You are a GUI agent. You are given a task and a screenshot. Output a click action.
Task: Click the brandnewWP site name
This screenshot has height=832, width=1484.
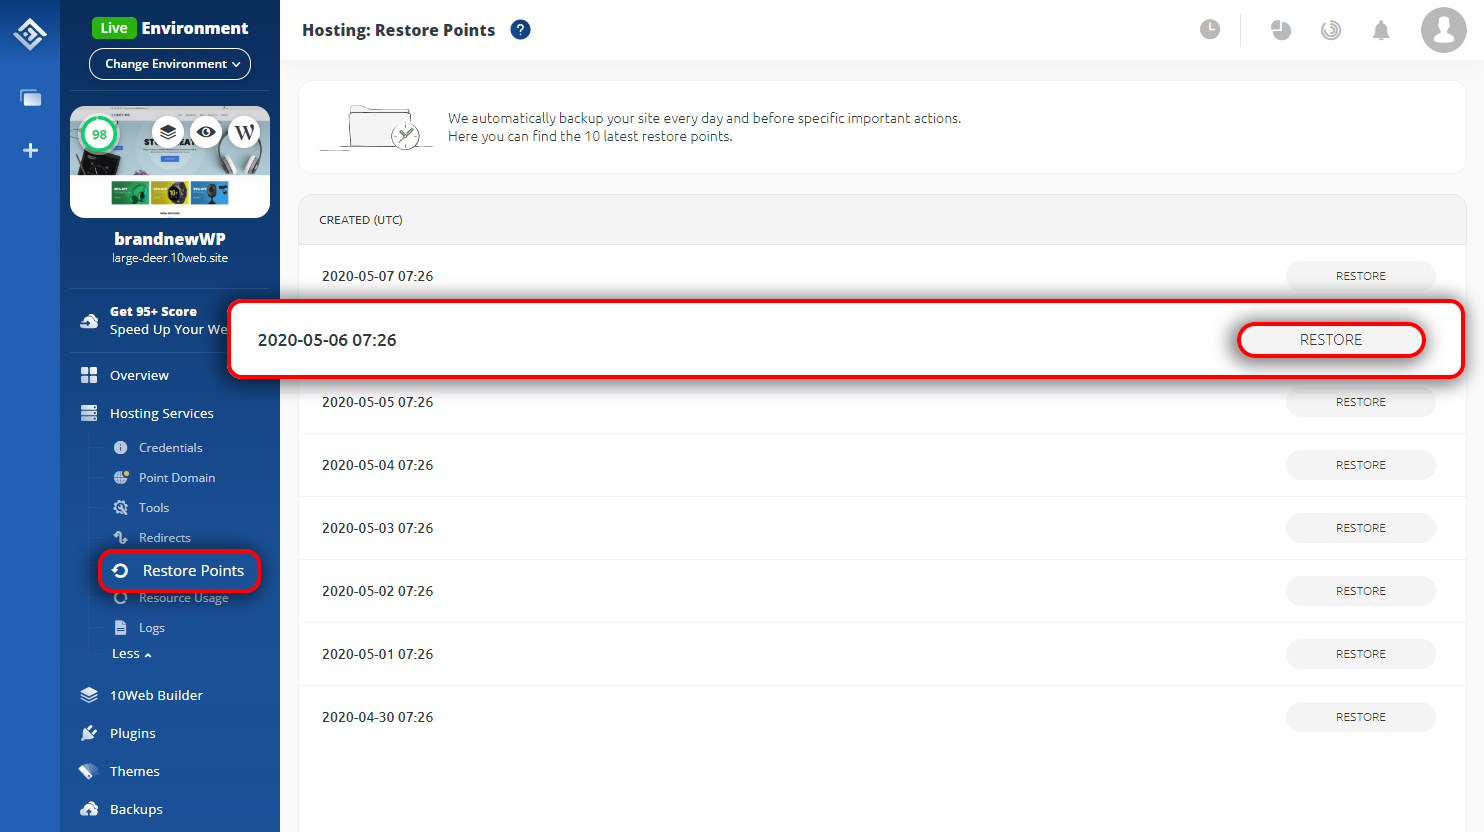coord(170,239)
